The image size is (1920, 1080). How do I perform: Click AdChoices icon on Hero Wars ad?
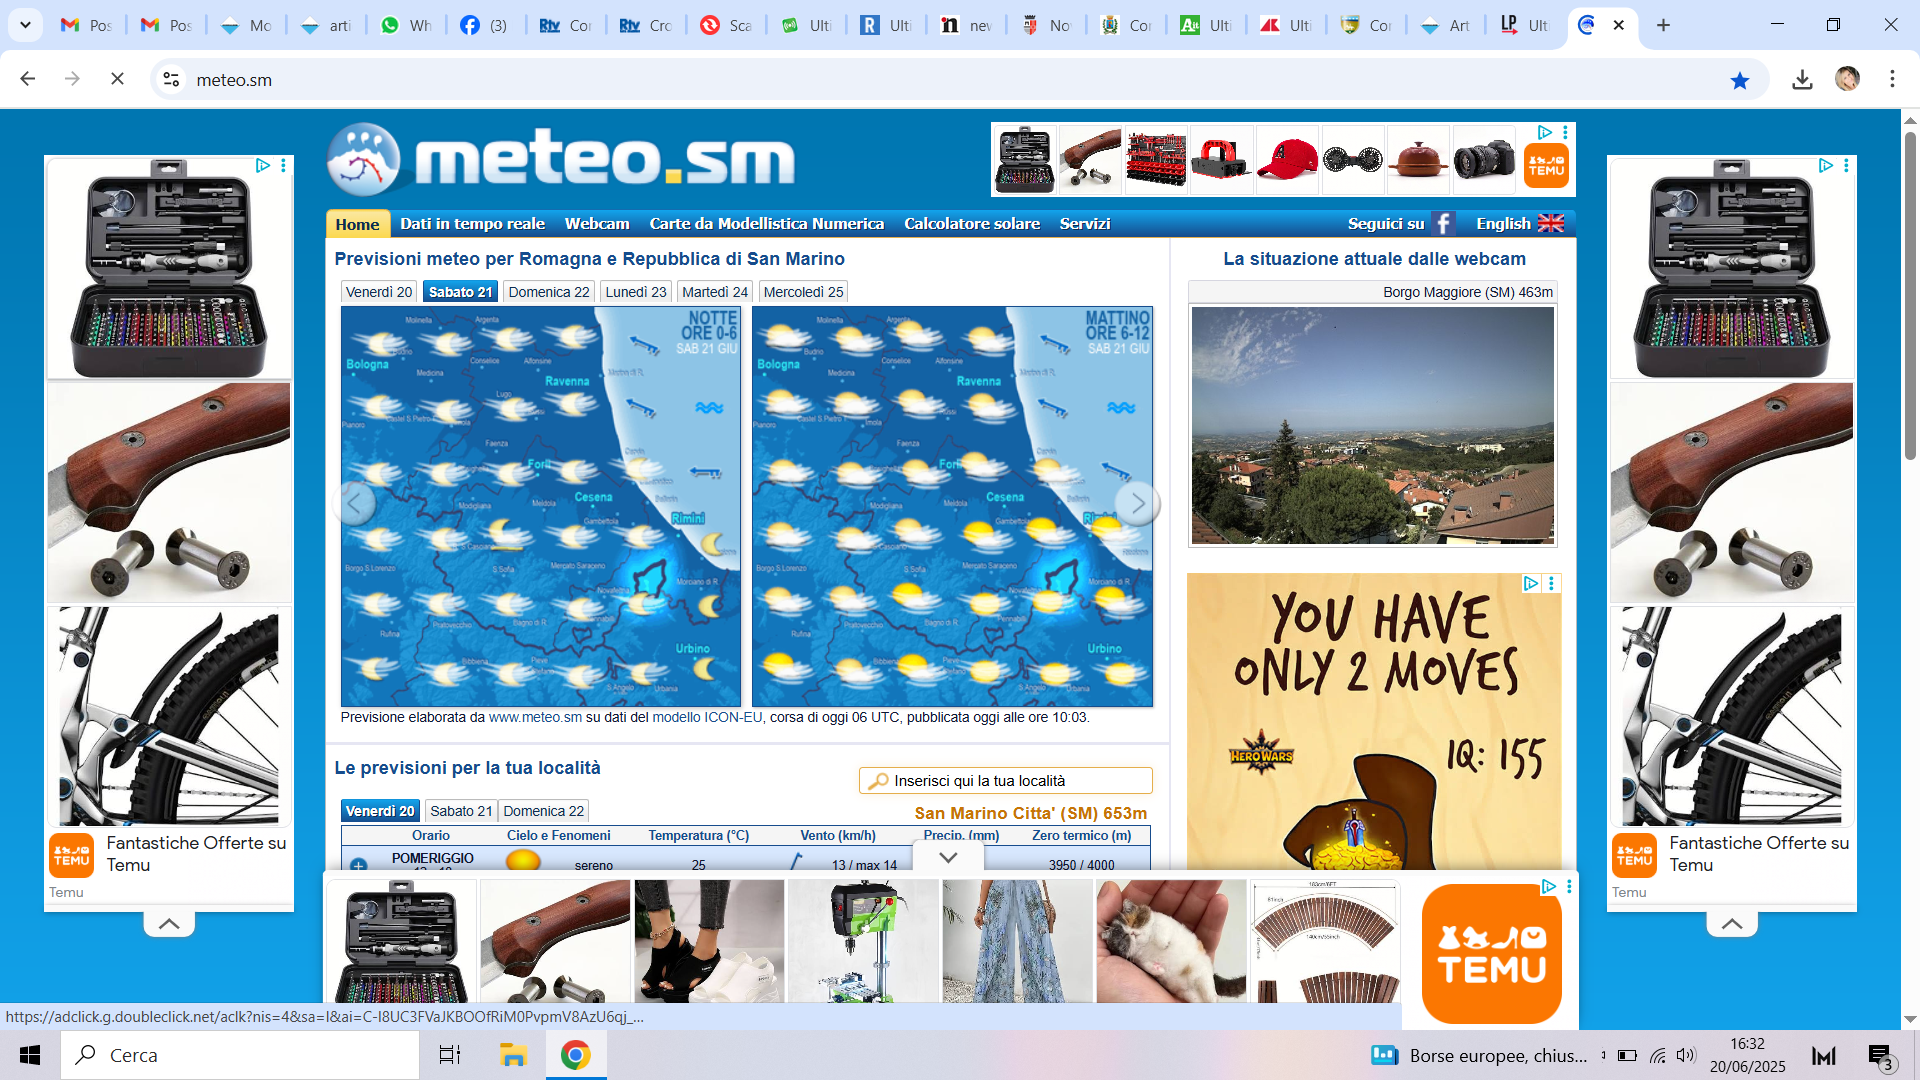[x=1530, y=583]
